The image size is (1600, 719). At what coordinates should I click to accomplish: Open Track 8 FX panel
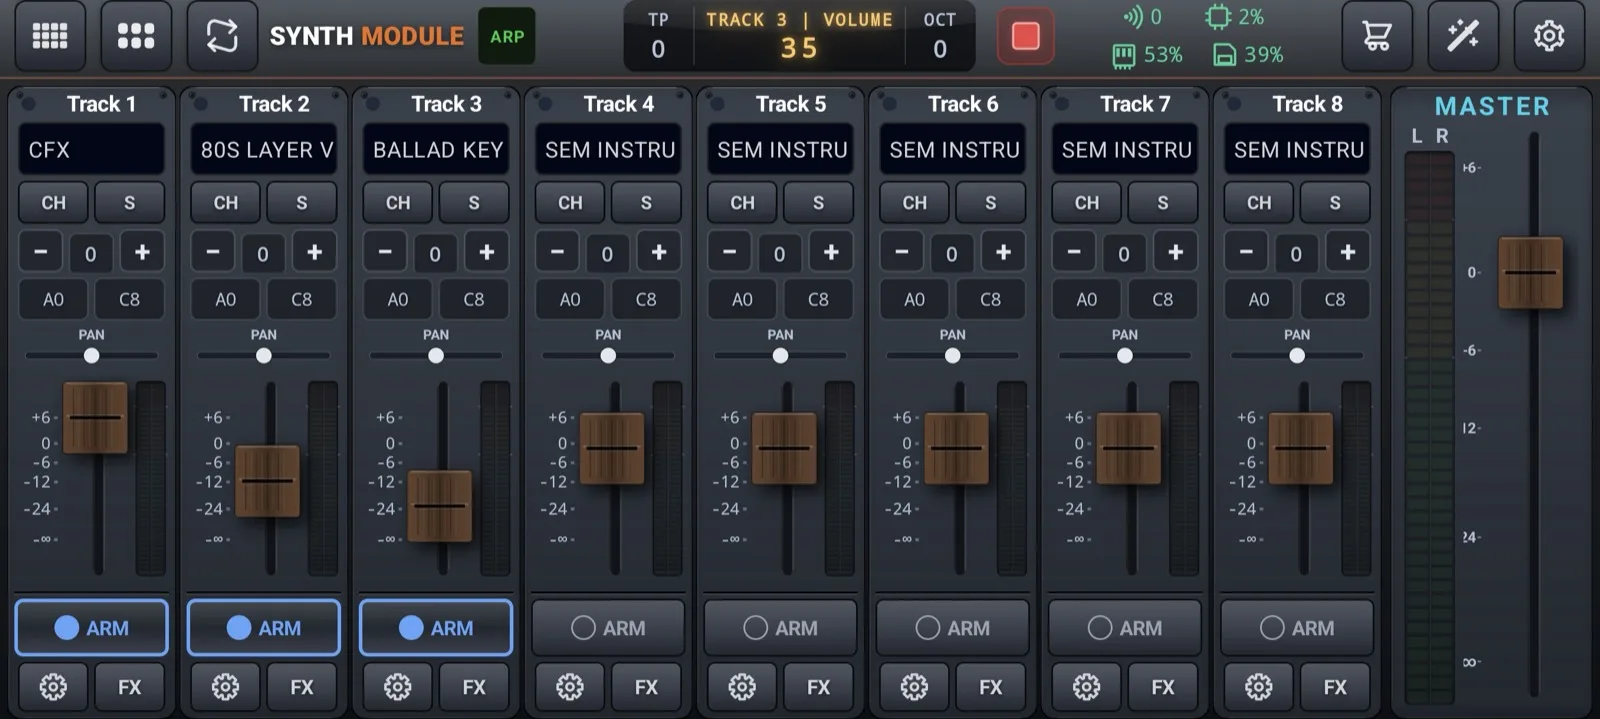coord(1334,687)
